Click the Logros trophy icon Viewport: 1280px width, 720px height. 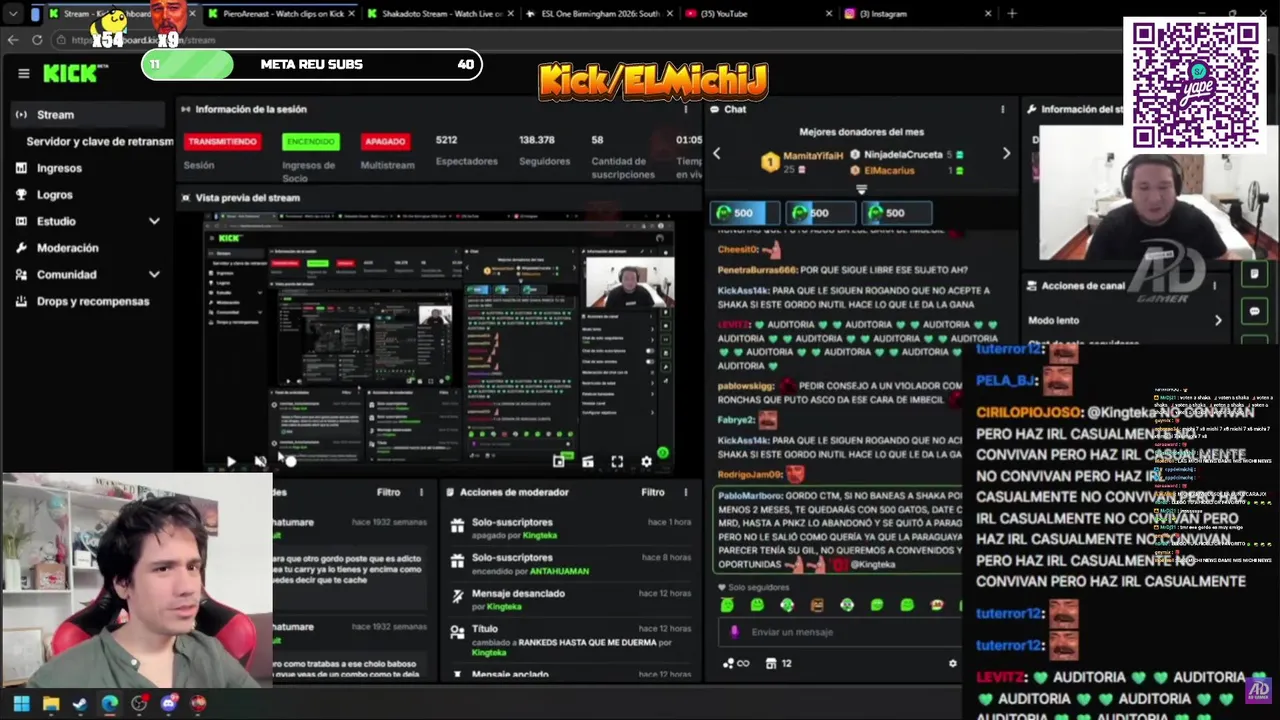pyautogui.click(x=21, y=195)
